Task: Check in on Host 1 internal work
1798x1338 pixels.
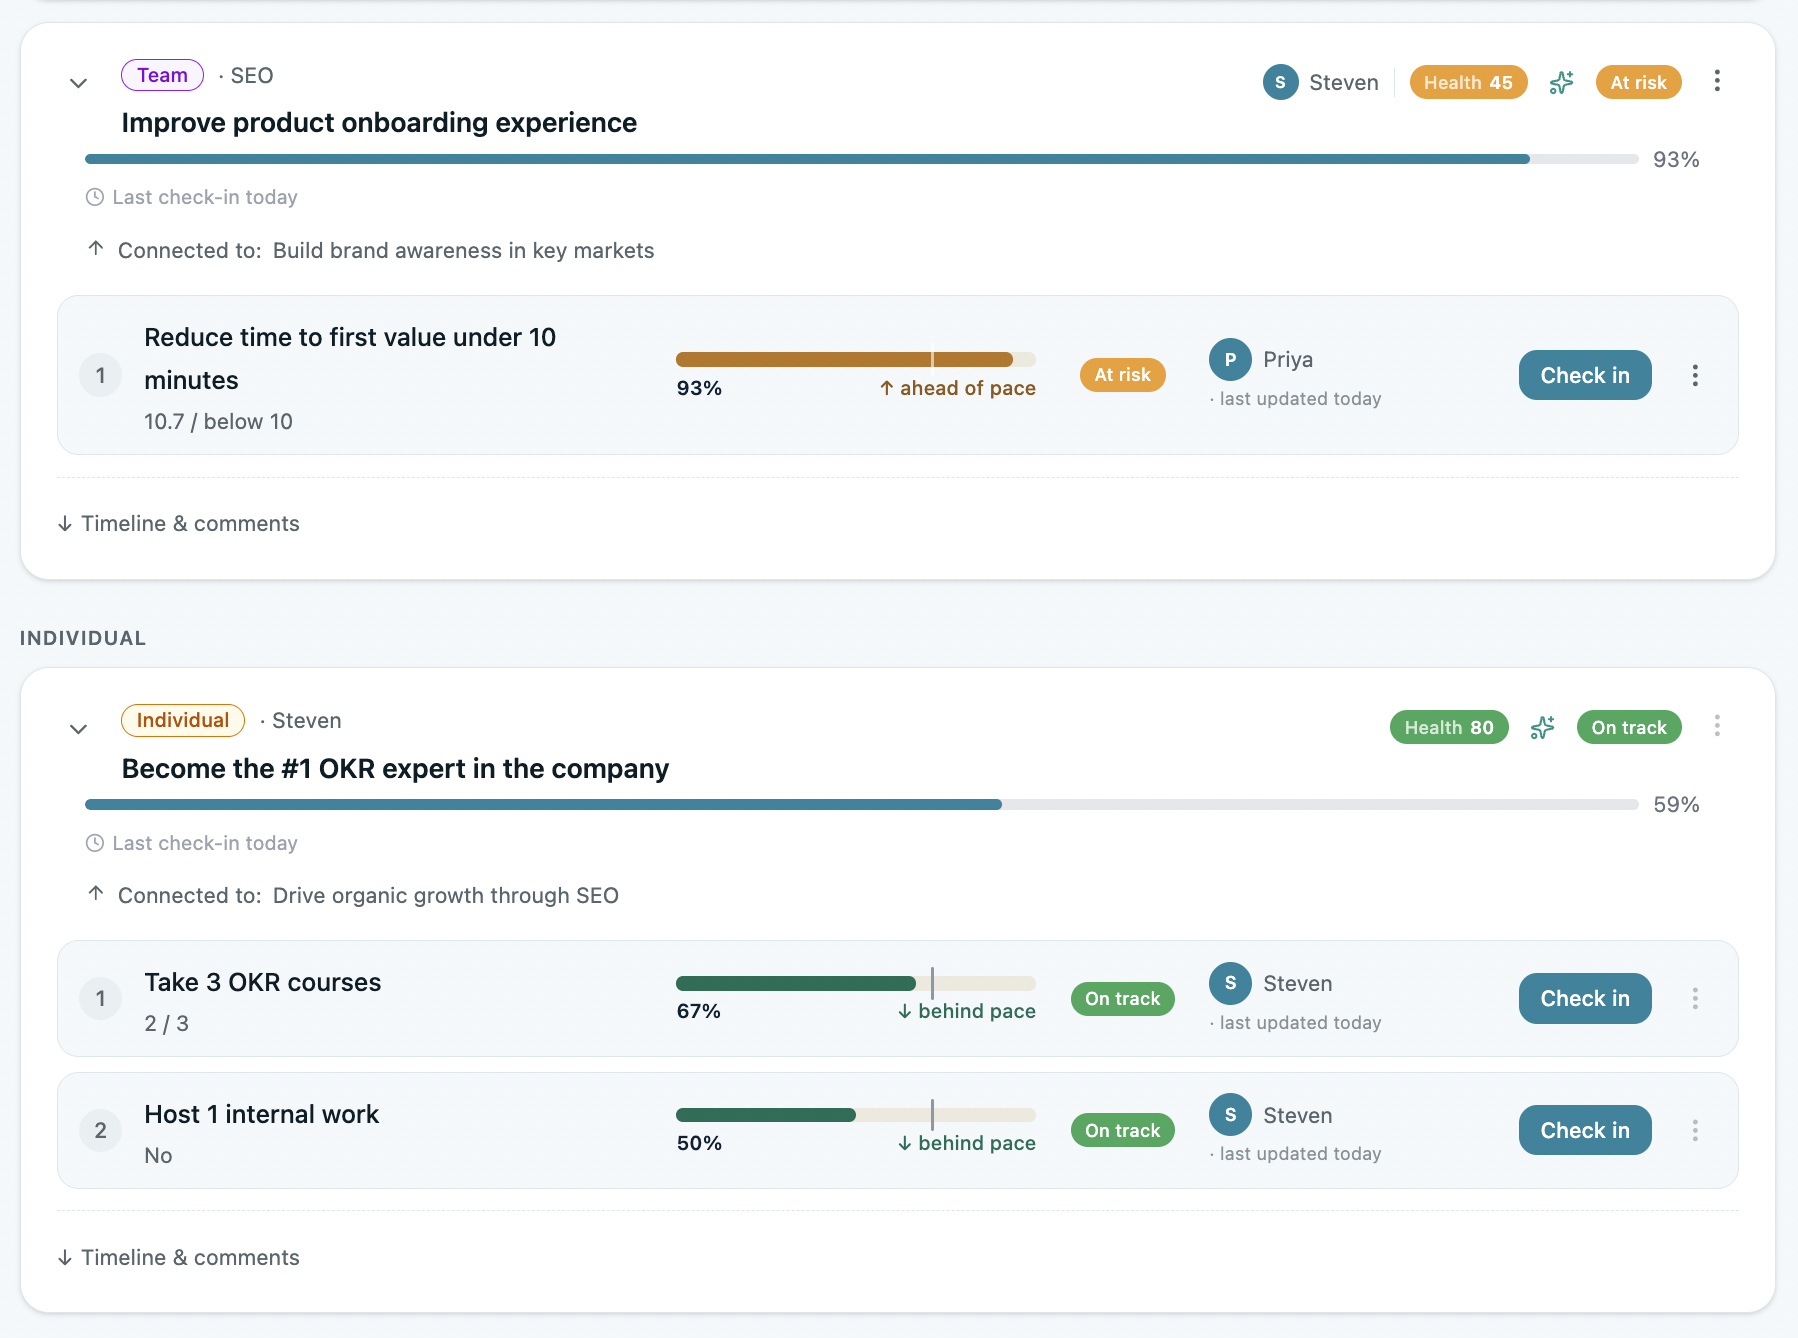Action: click(x=1585, y=1130)
